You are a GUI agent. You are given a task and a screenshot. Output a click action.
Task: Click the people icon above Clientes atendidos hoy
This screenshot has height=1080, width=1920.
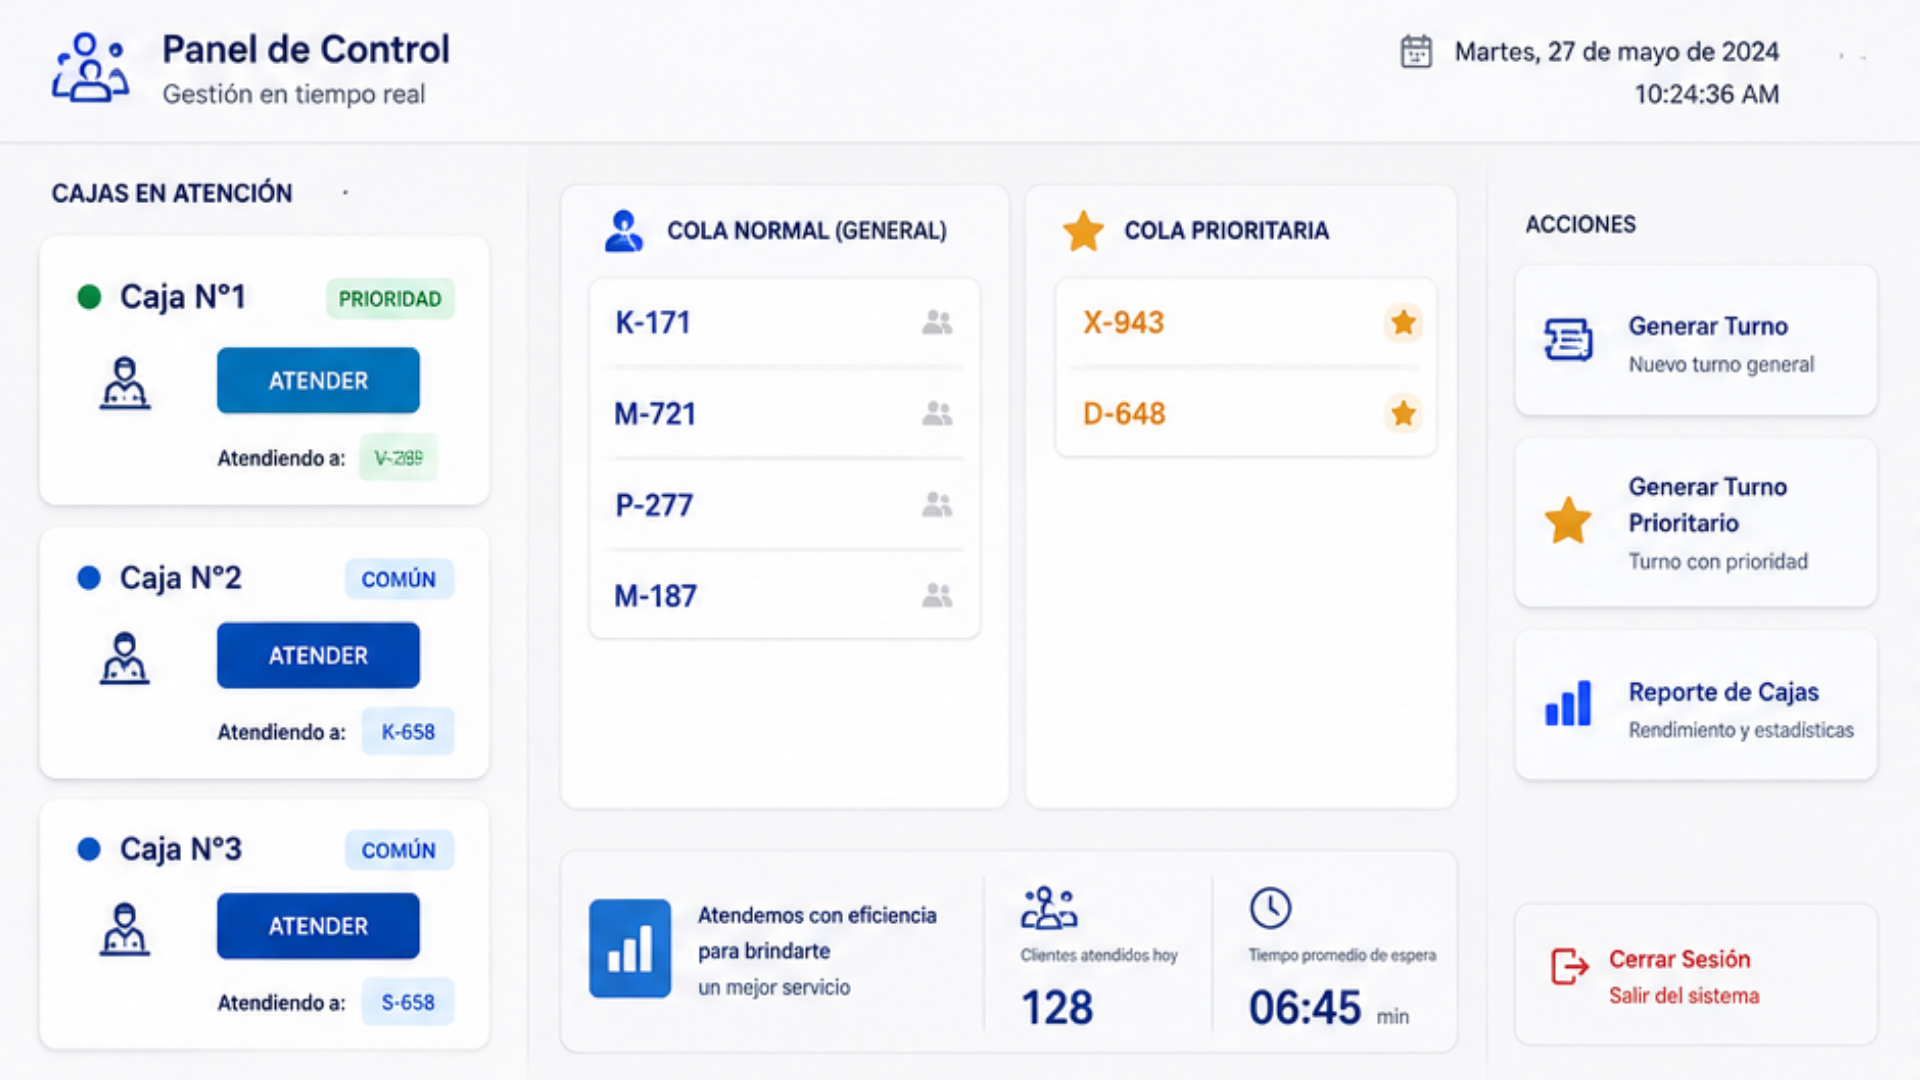[1049, 908]
